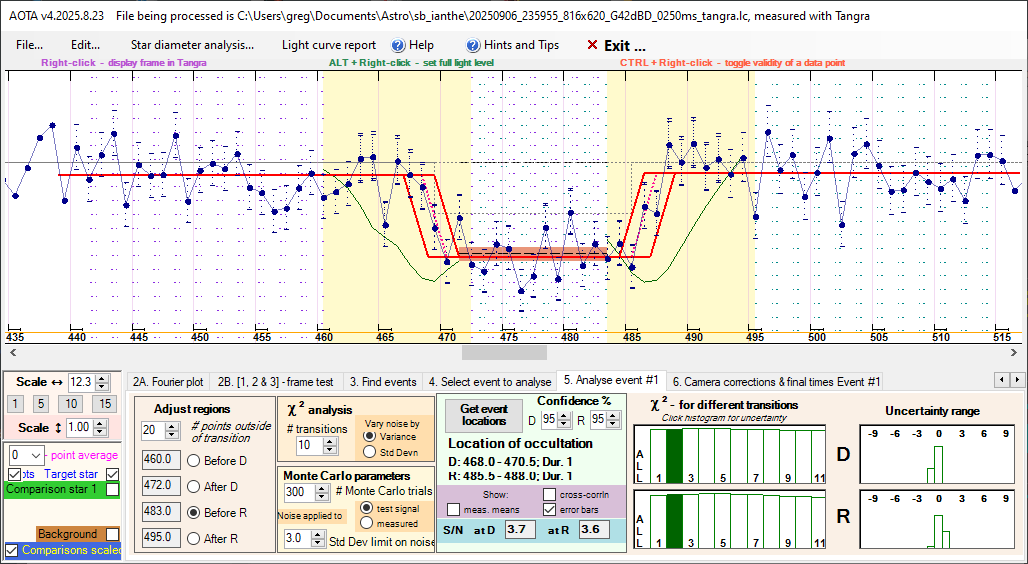This screenshot has height=564, width=1028.
Task: Uncheck the error bars checkbox
Action: tap(549, 509)
